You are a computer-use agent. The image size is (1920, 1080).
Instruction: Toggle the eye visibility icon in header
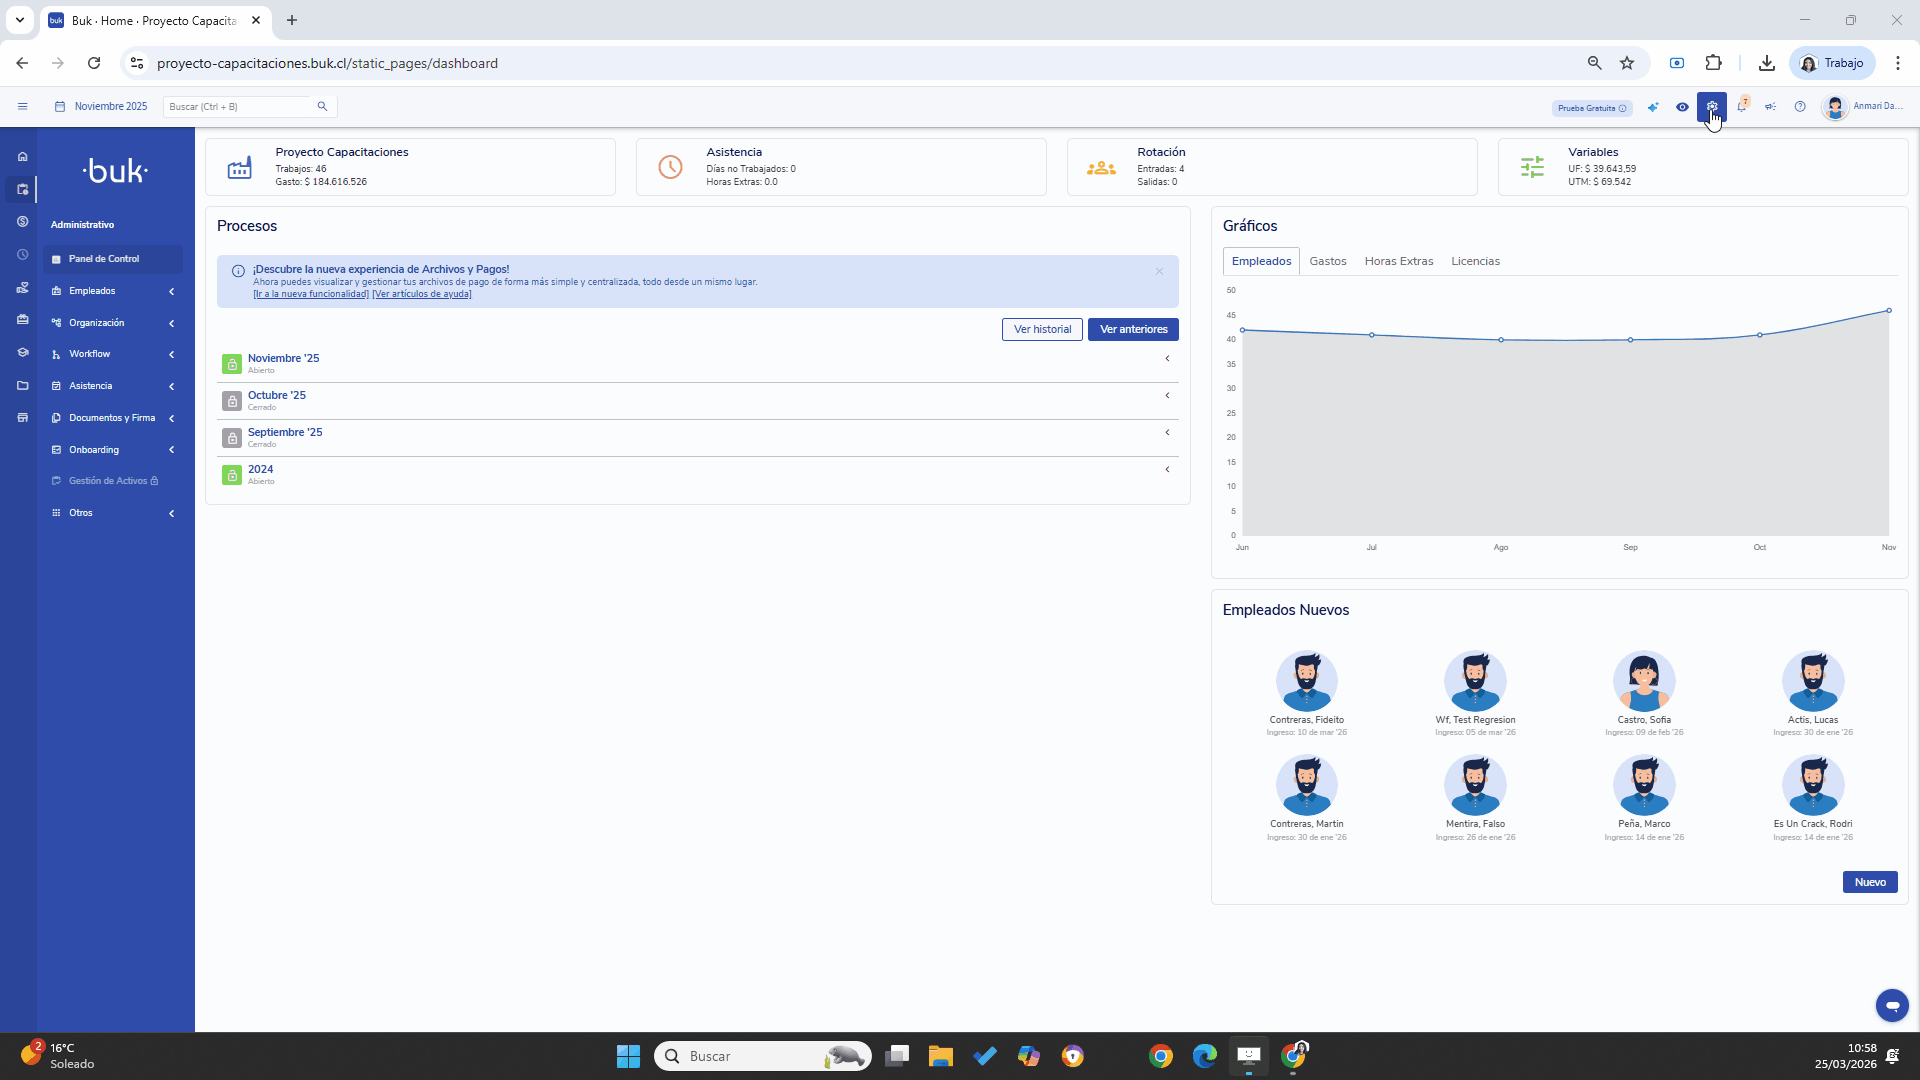[1682, 107]
